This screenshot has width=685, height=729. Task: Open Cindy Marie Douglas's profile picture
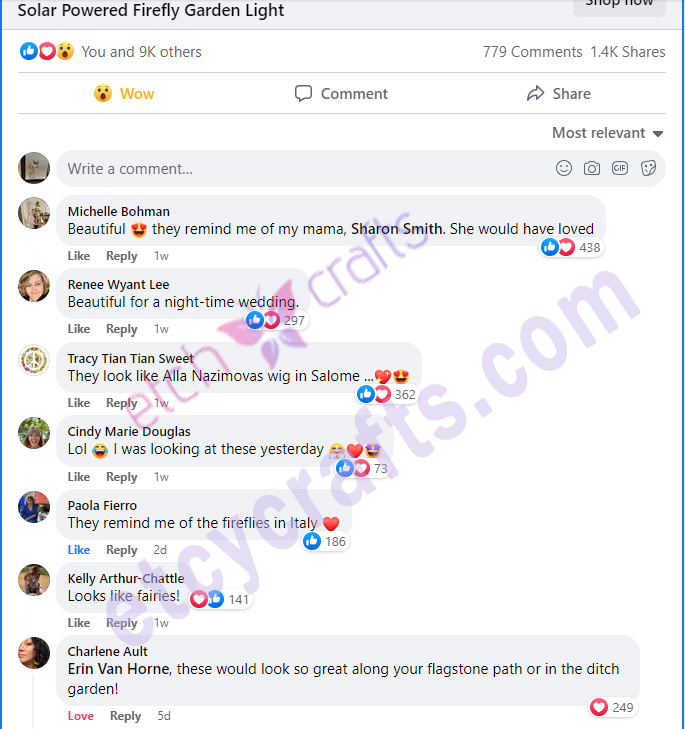click(33, 433)
